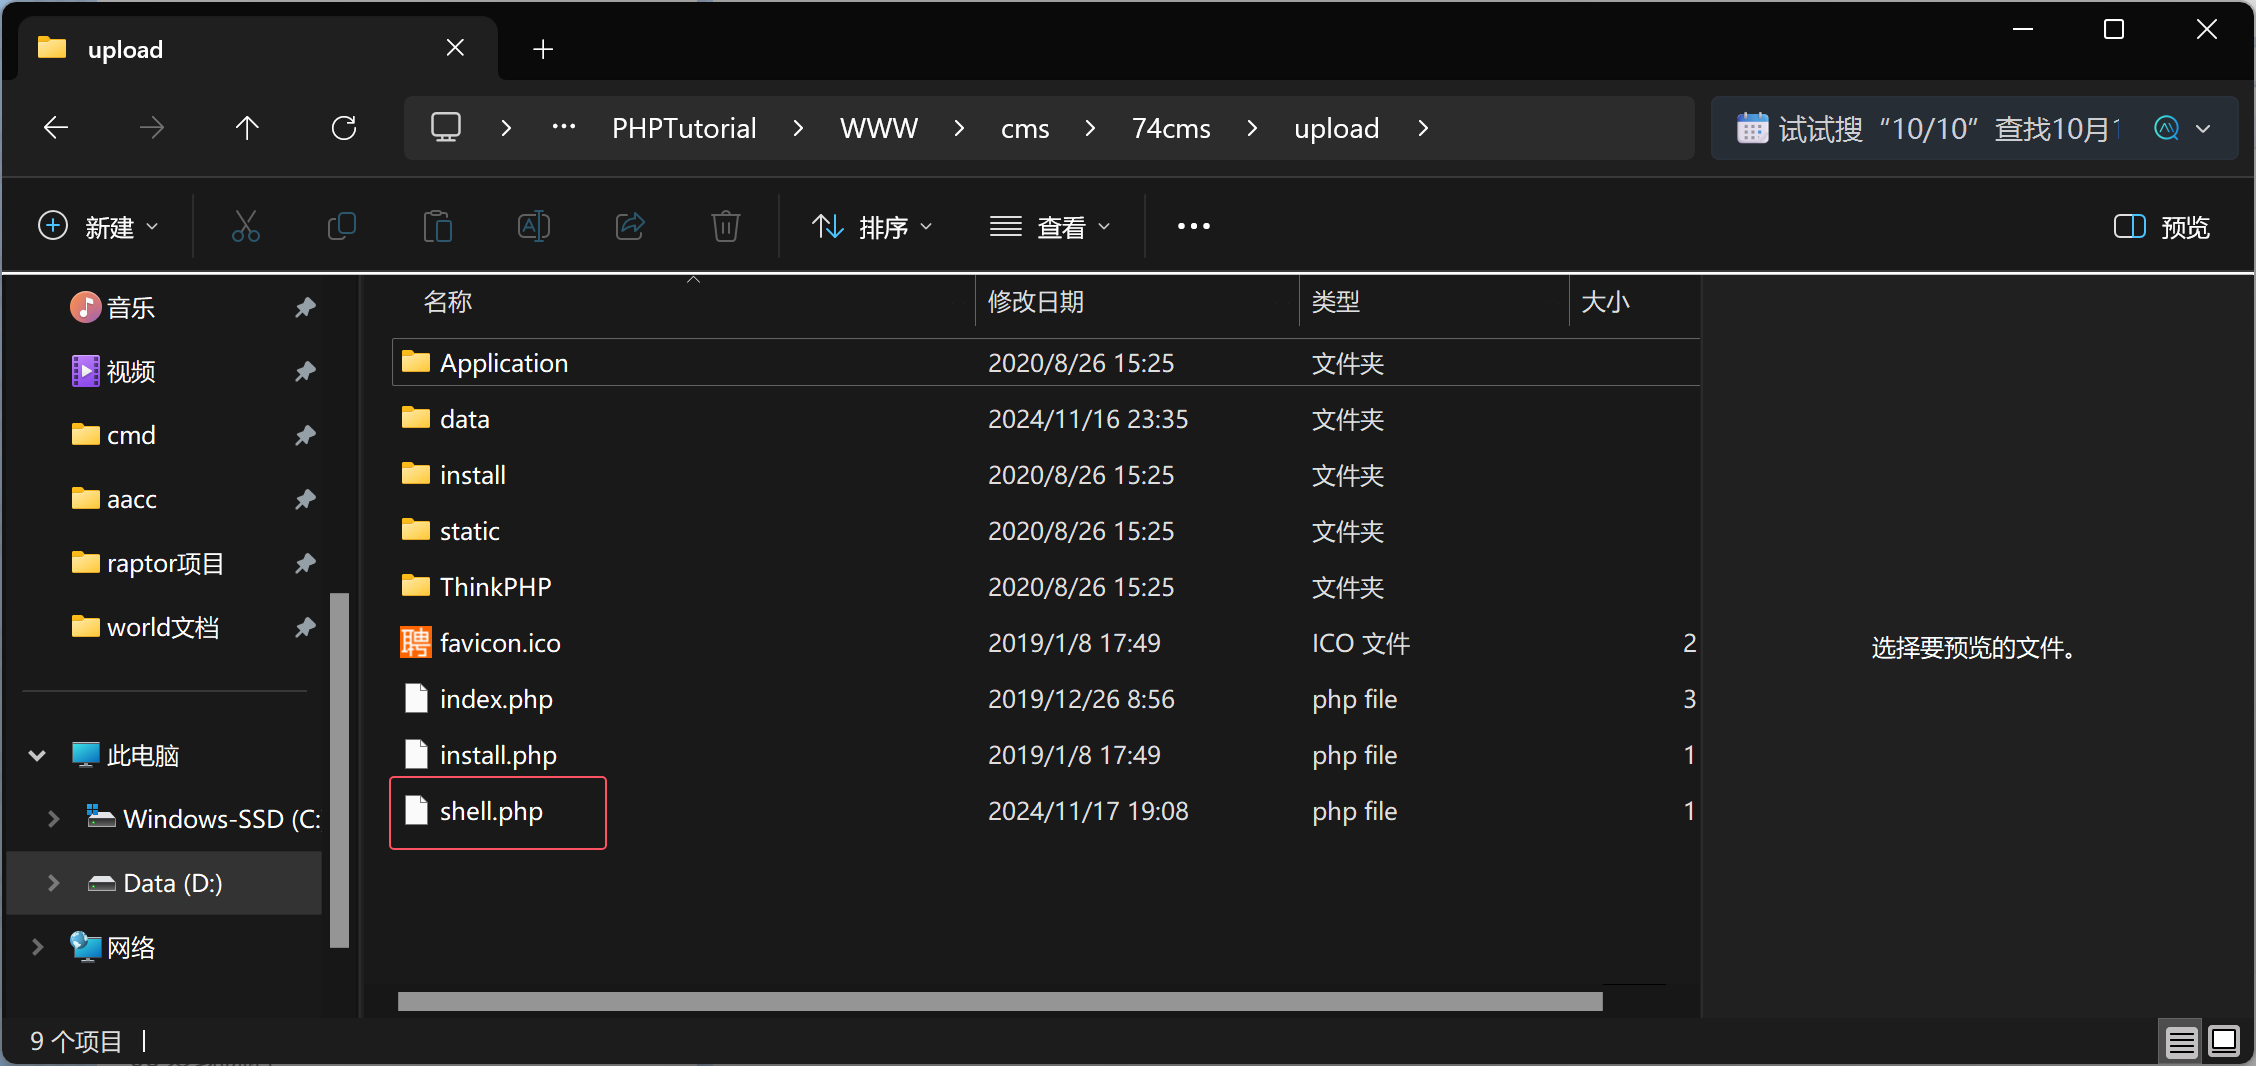
Task: Click the forward navigation arrow
Action: pyautogui.click(x=152, y=128)
